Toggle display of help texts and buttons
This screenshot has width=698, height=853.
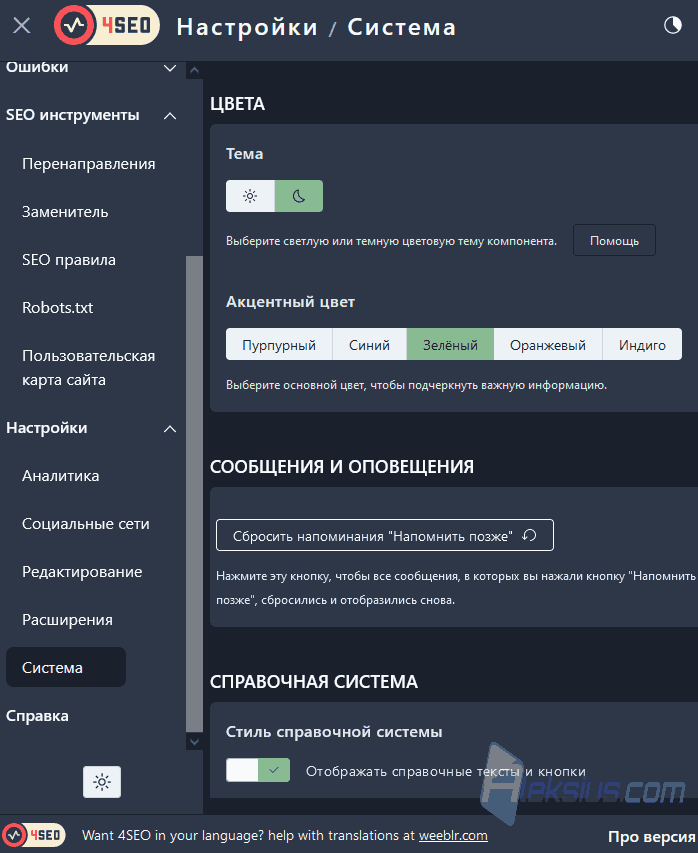click(x=258, y=770)
